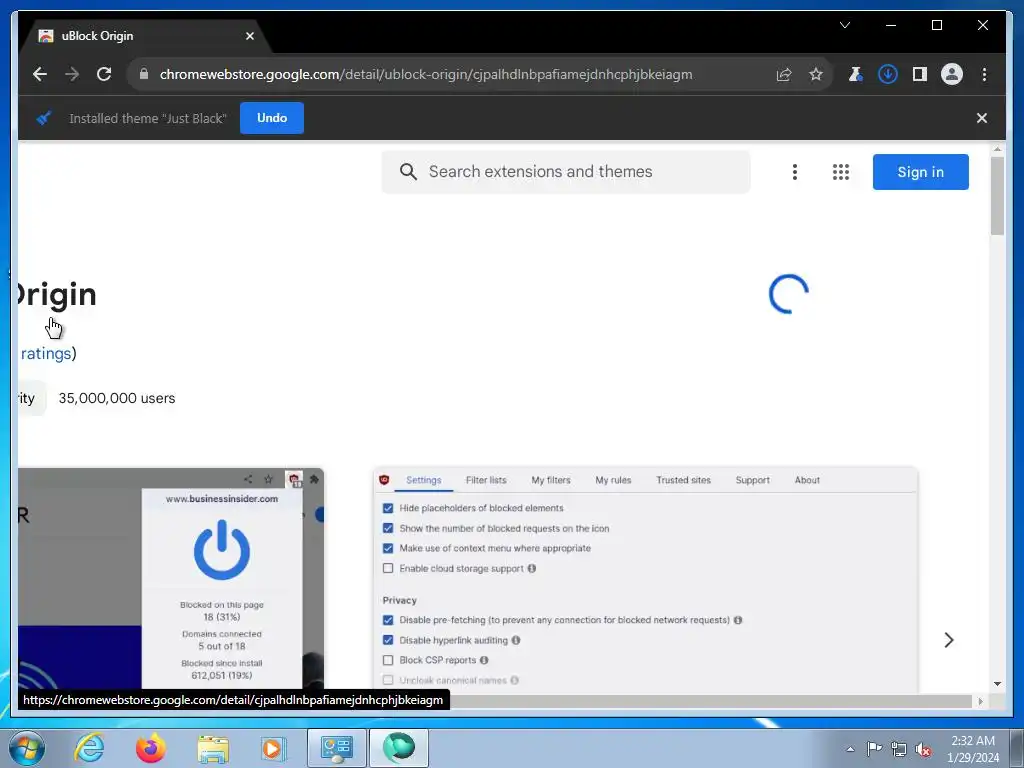The image size is (1024, 768).
Task: Open Windows Explorer folder from taskbar
Action: (x=213, y=748)
